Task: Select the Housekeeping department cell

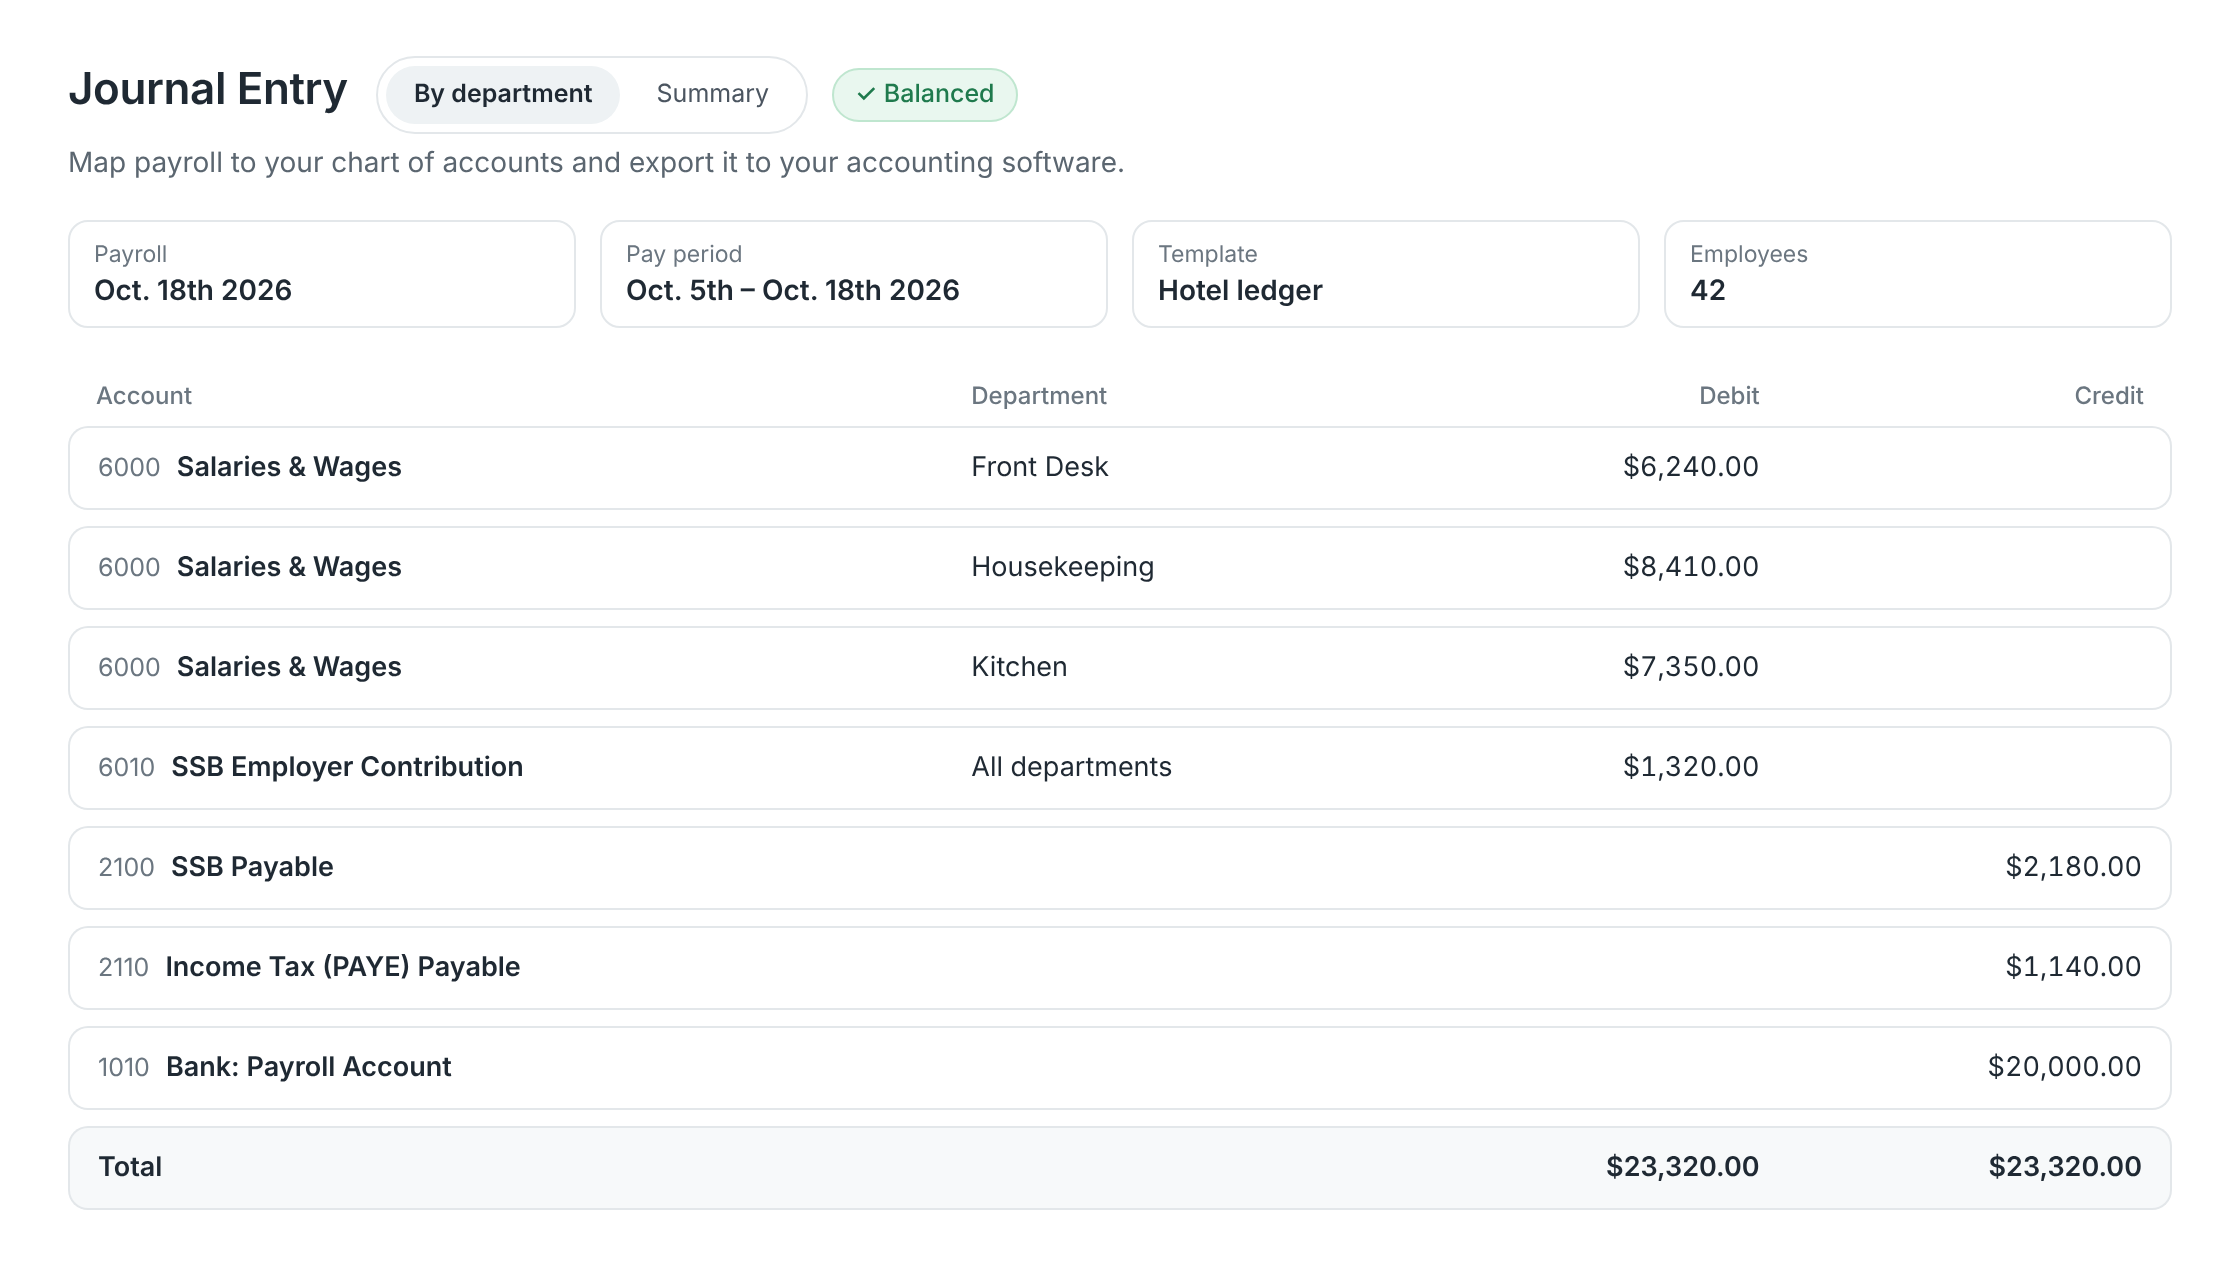Action: click(x=1063, y=567)
